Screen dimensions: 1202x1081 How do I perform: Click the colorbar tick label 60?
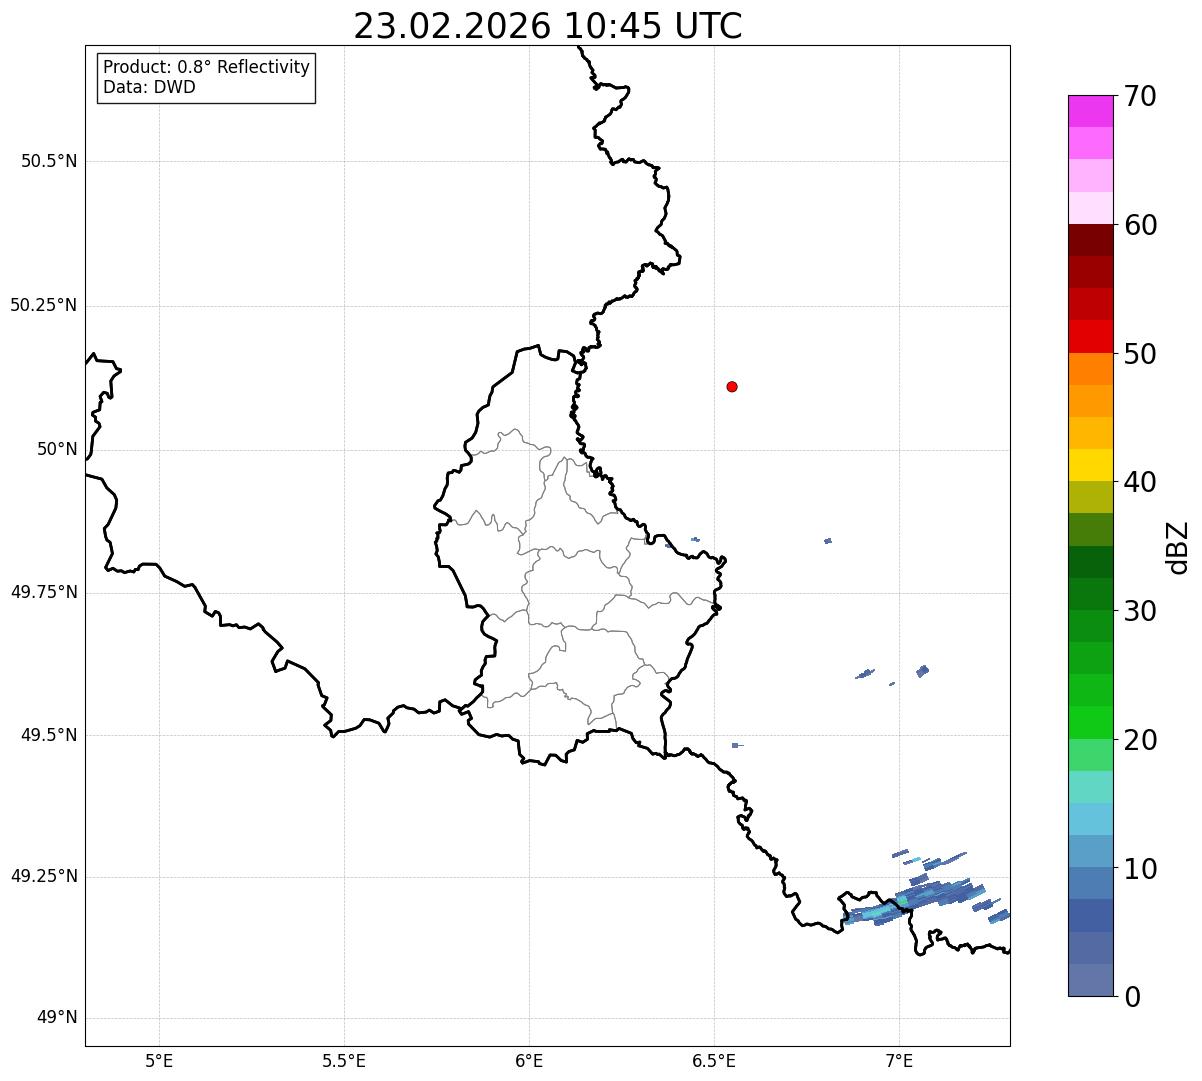[1140, 225]
